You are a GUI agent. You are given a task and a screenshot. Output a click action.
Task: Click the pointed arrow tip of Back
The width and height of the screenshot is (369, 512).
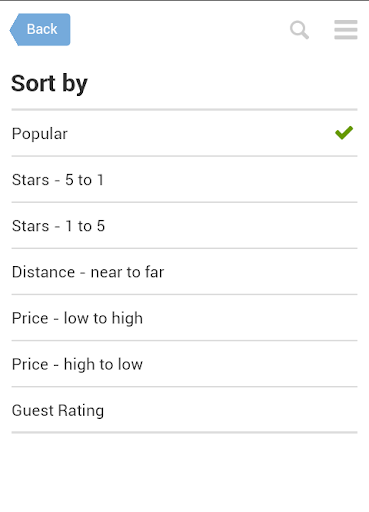pyautogui.click(x=13, y=30)
